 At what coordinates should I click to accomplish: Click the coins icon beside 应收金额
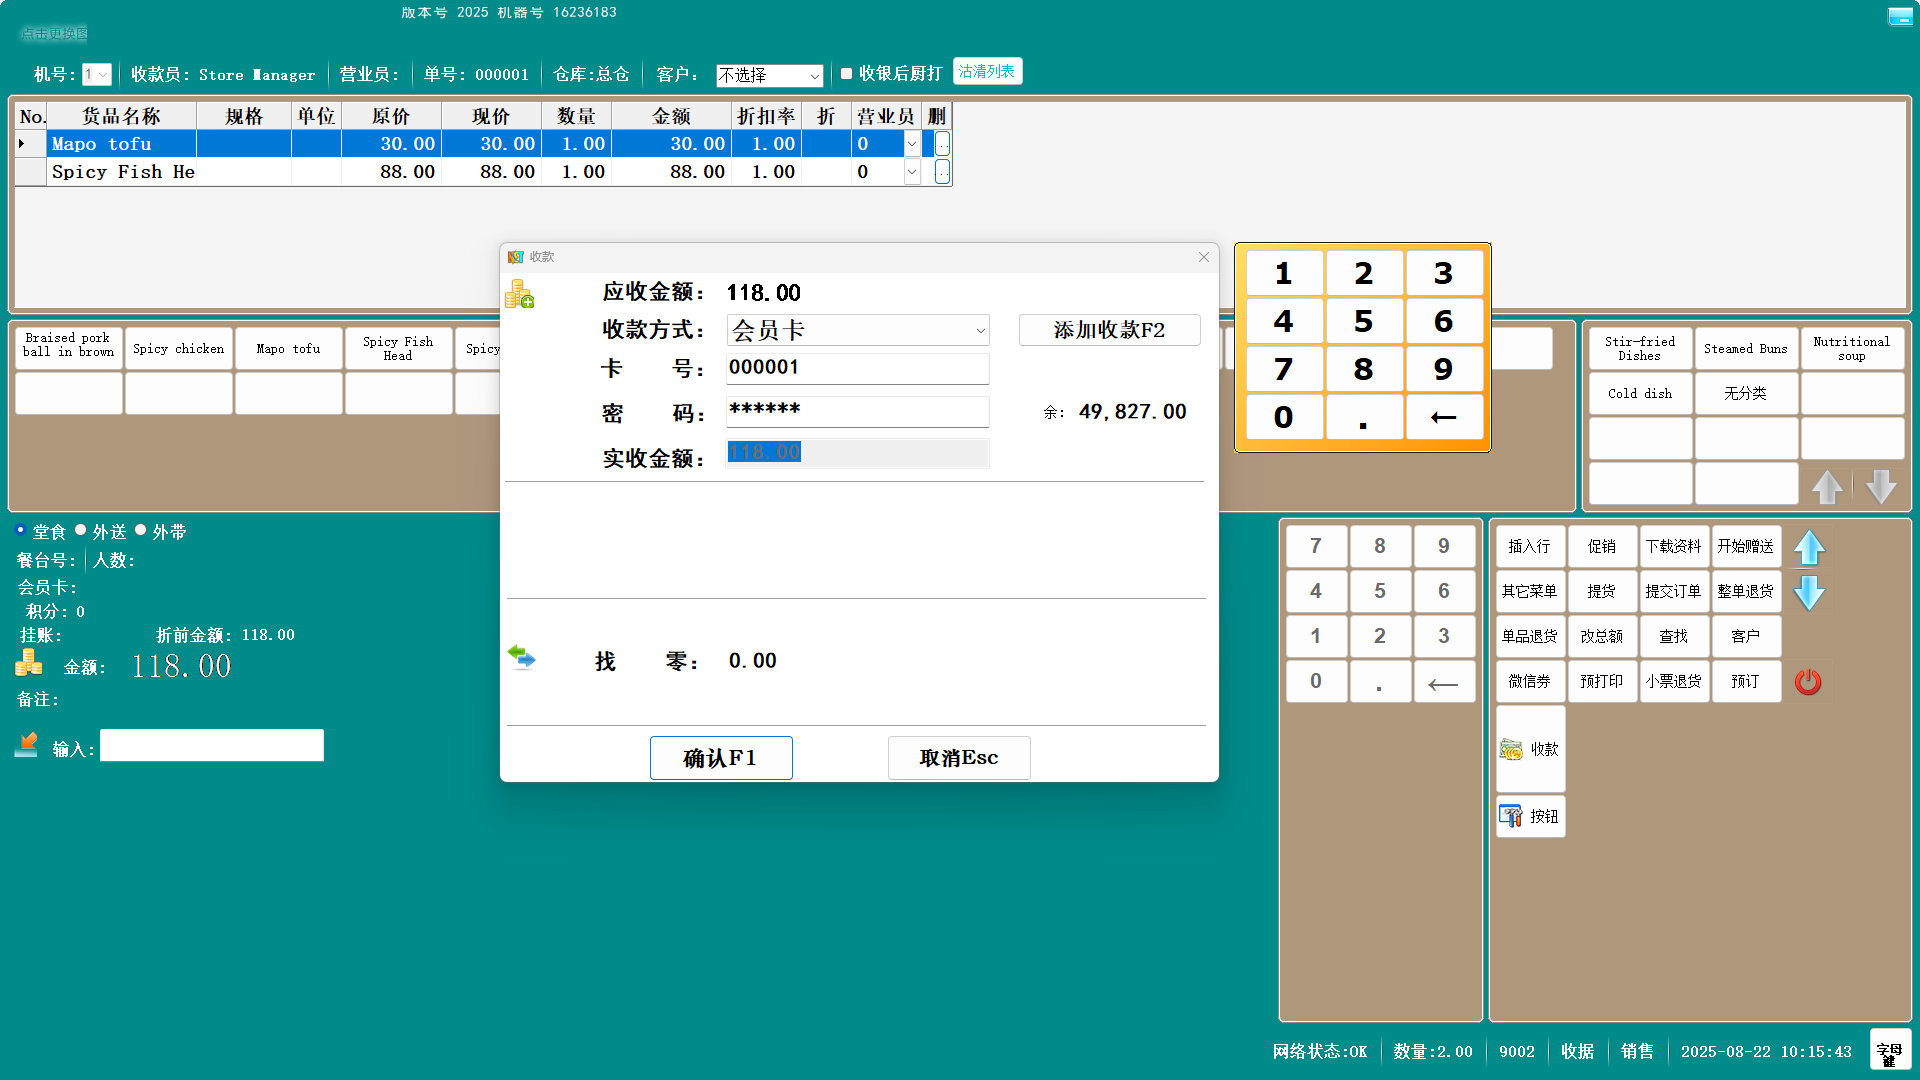coord(519,294)
